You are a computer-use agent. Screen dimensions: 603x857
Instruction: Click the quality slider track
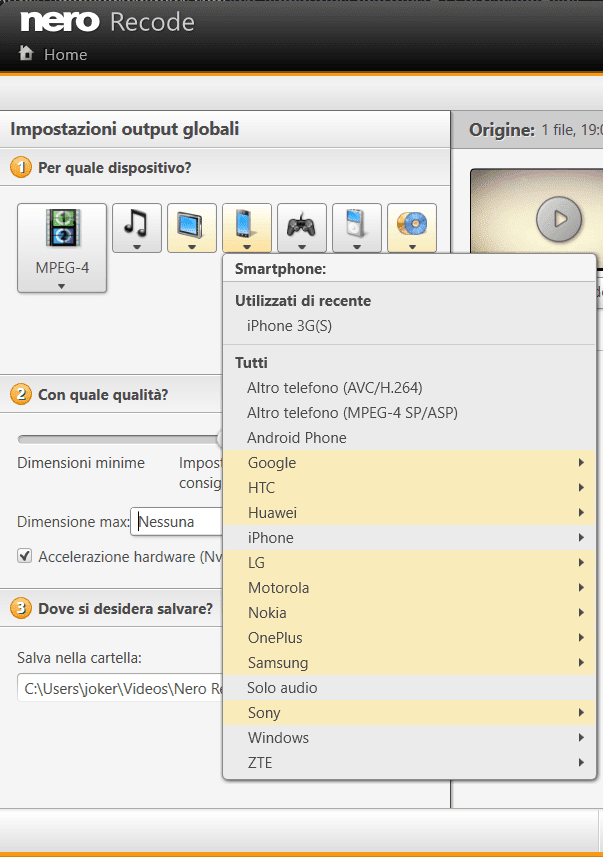pyautogui.click(x=119, y=439)
